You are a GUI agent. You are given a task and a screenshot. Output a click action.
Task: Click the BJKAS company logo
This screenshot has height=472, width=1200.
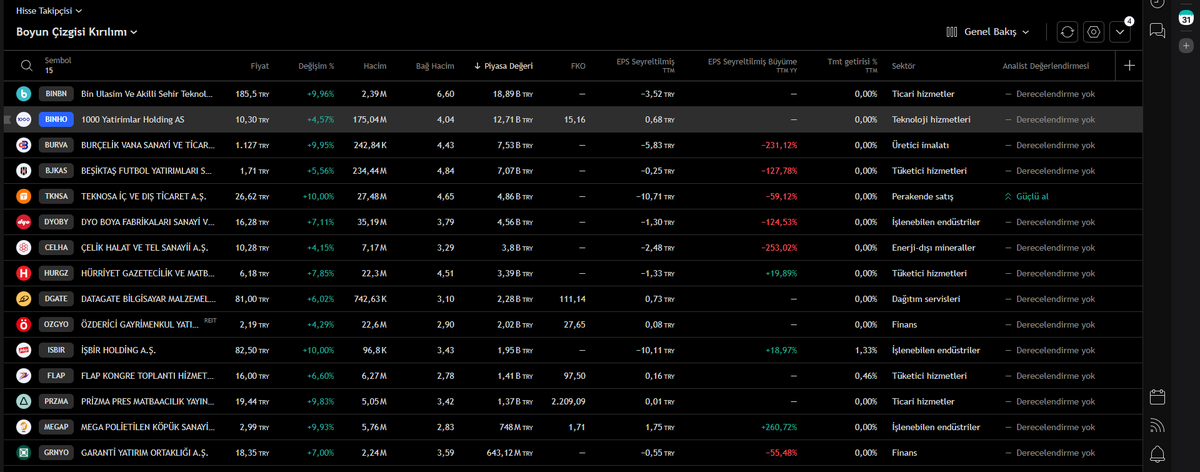[x=24, y=171]
